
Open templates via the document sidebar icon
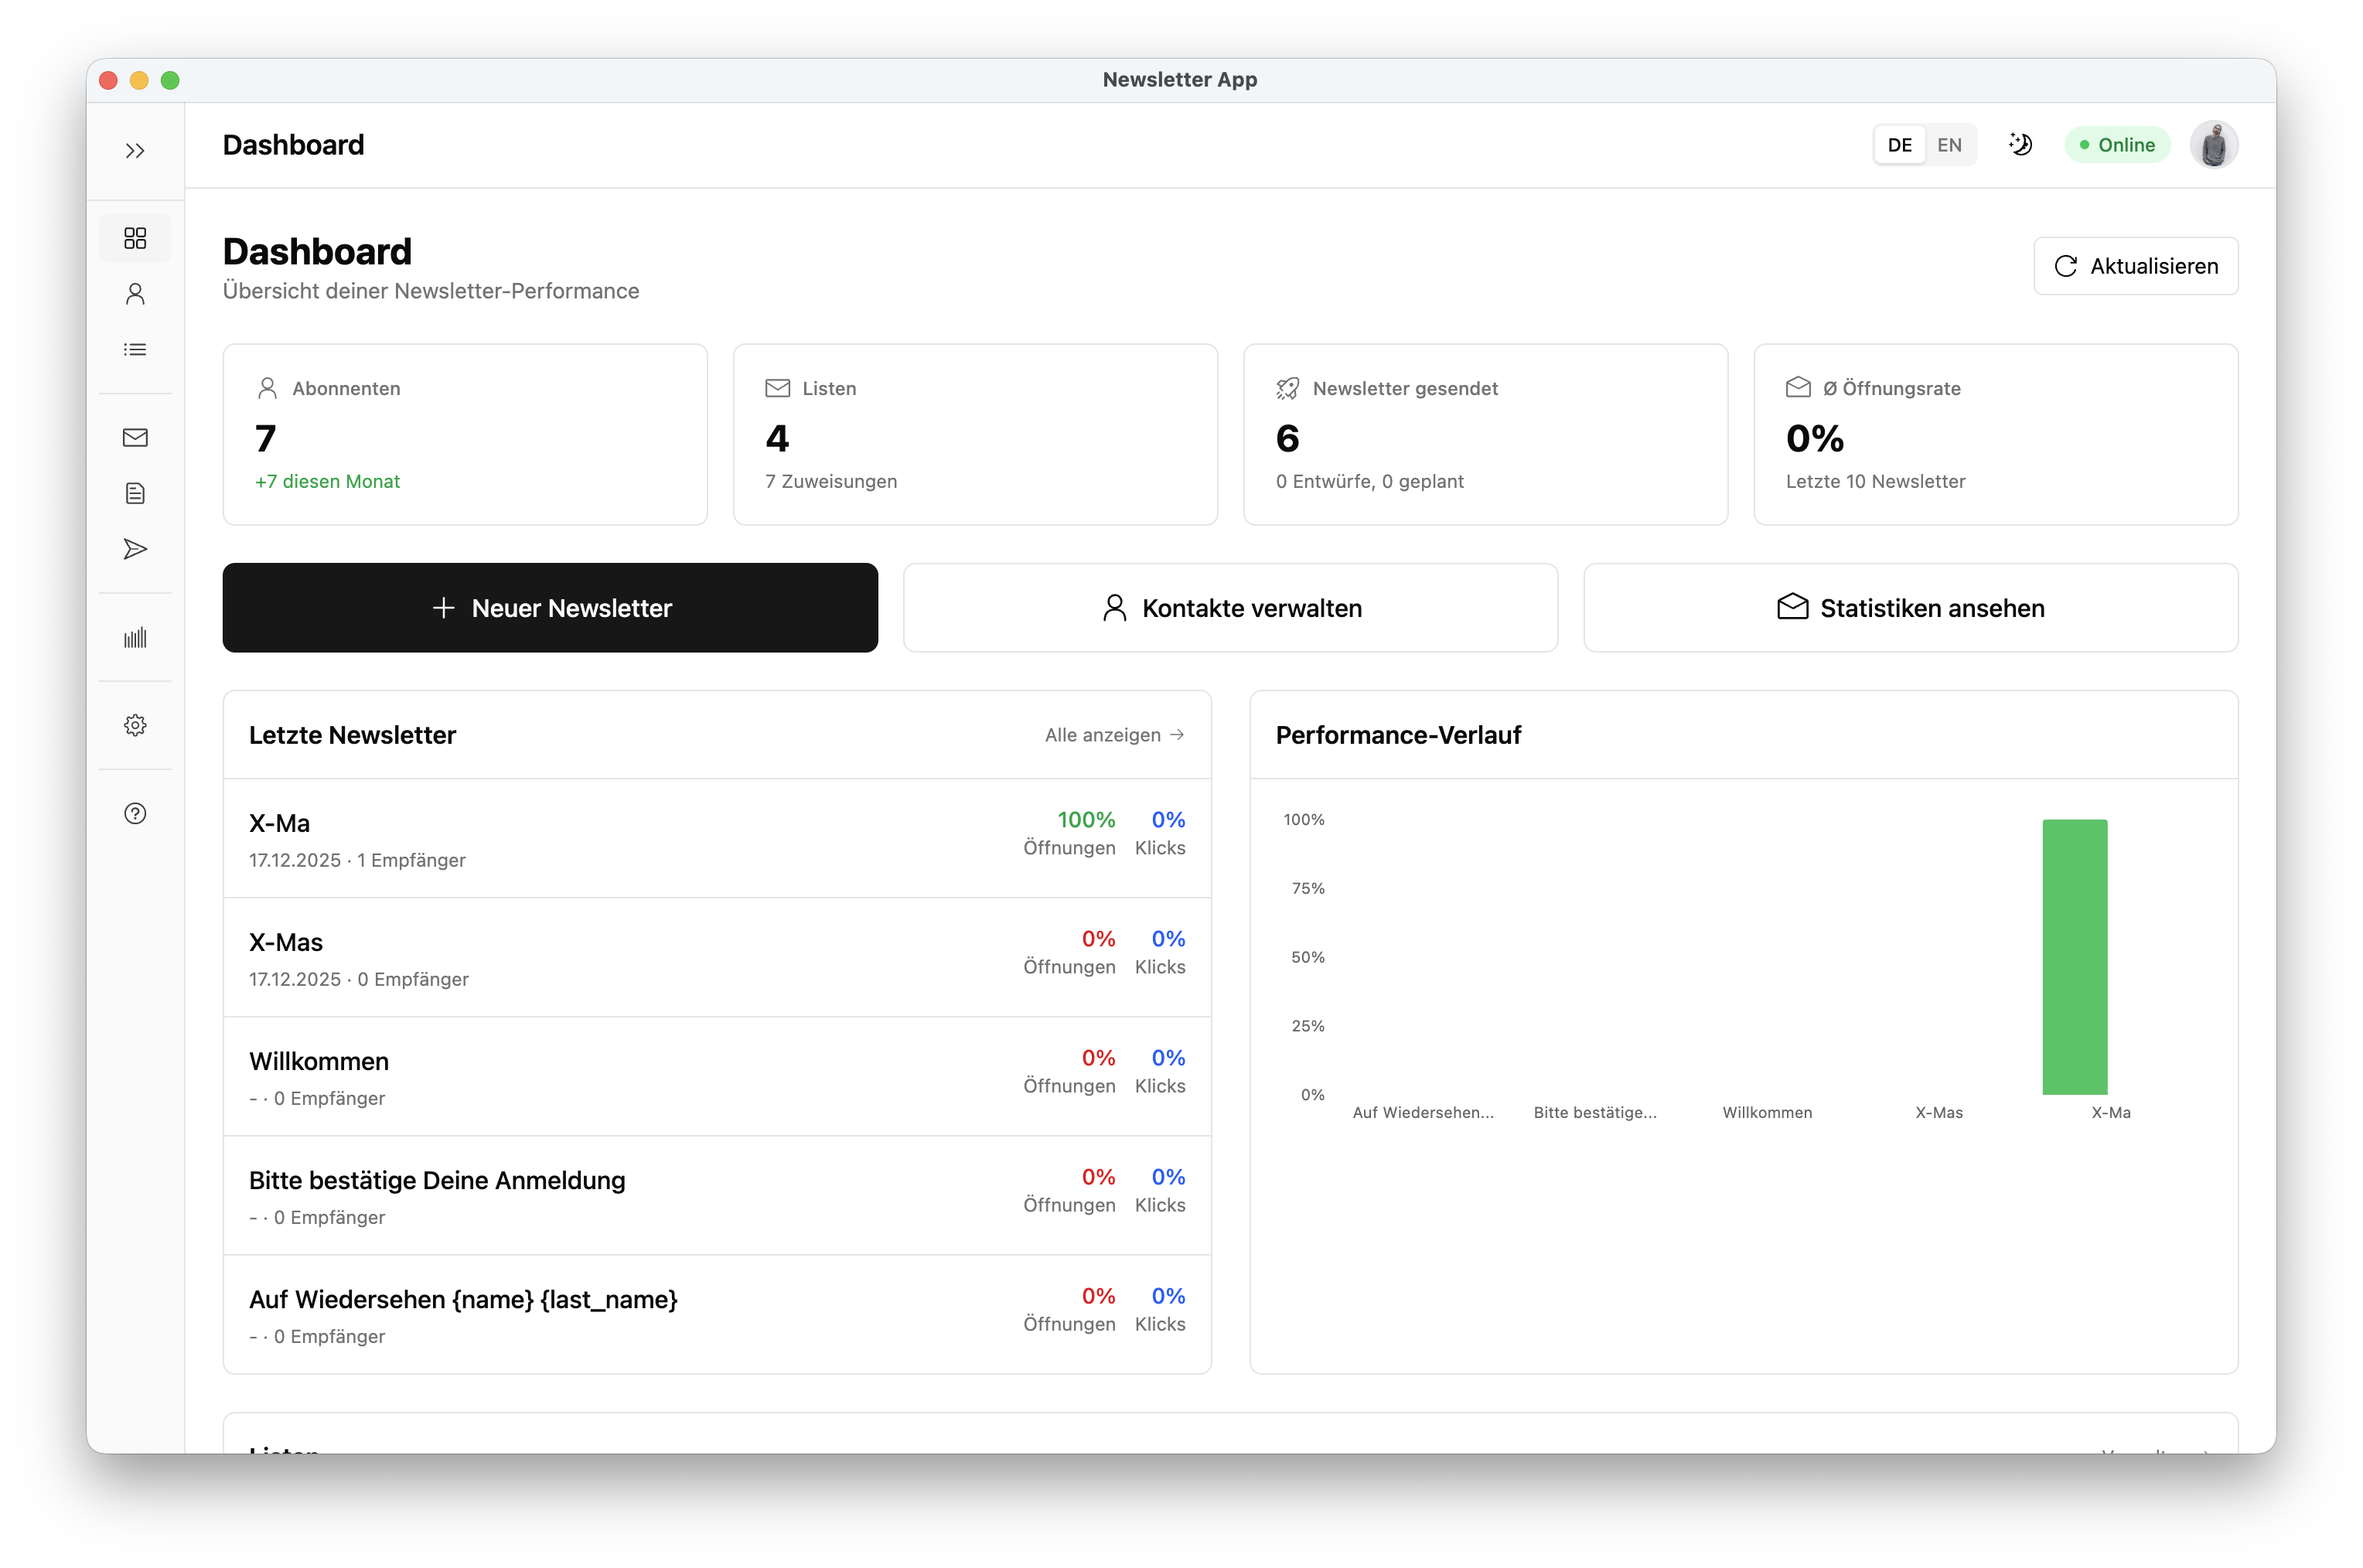(135, 493)
